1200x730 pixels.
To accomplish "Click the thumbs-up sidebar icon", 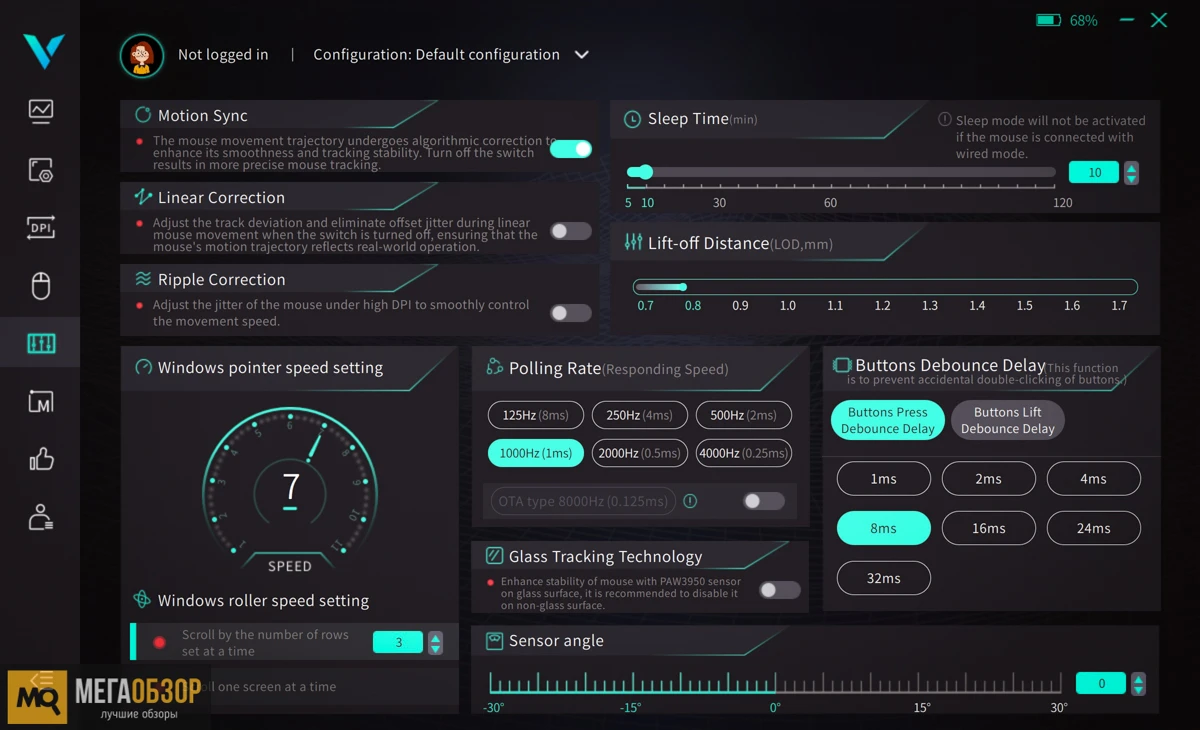I will [41, 460].
